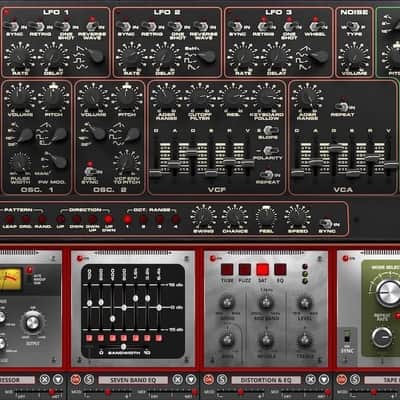Toggle the Distortion unit power button
This screenshot has width=400, height=400.
click(x=213, y=258)
